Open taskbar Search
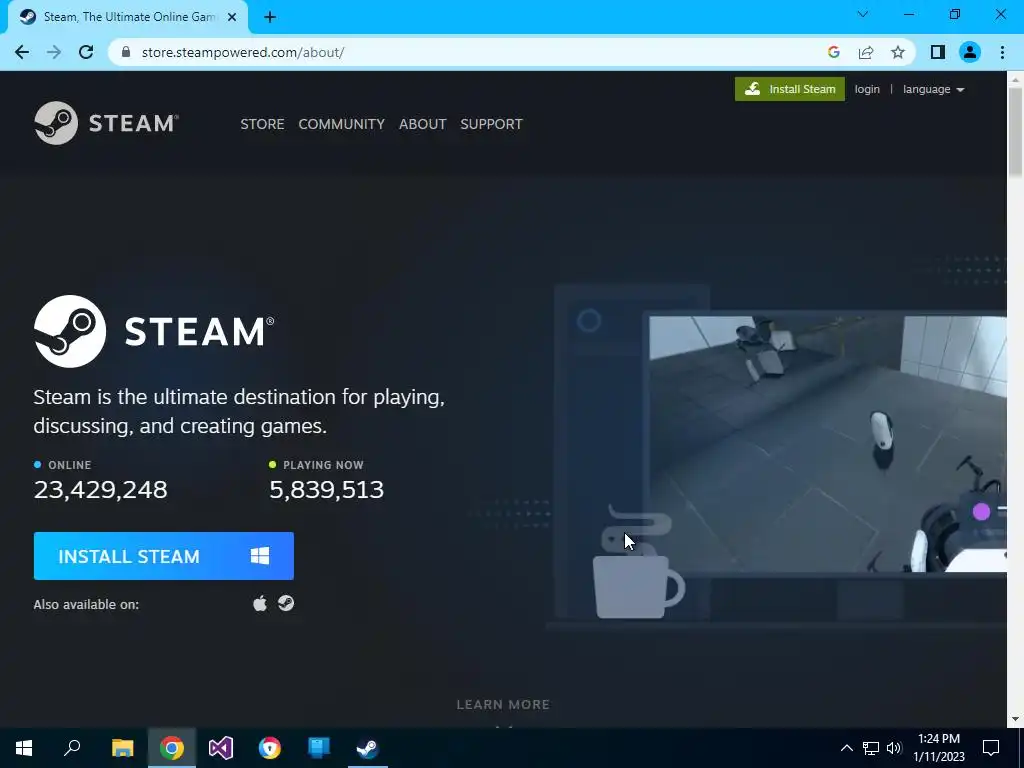Image resolution: width=1024 pixels, height=768 pixels. tap(72, 748)
